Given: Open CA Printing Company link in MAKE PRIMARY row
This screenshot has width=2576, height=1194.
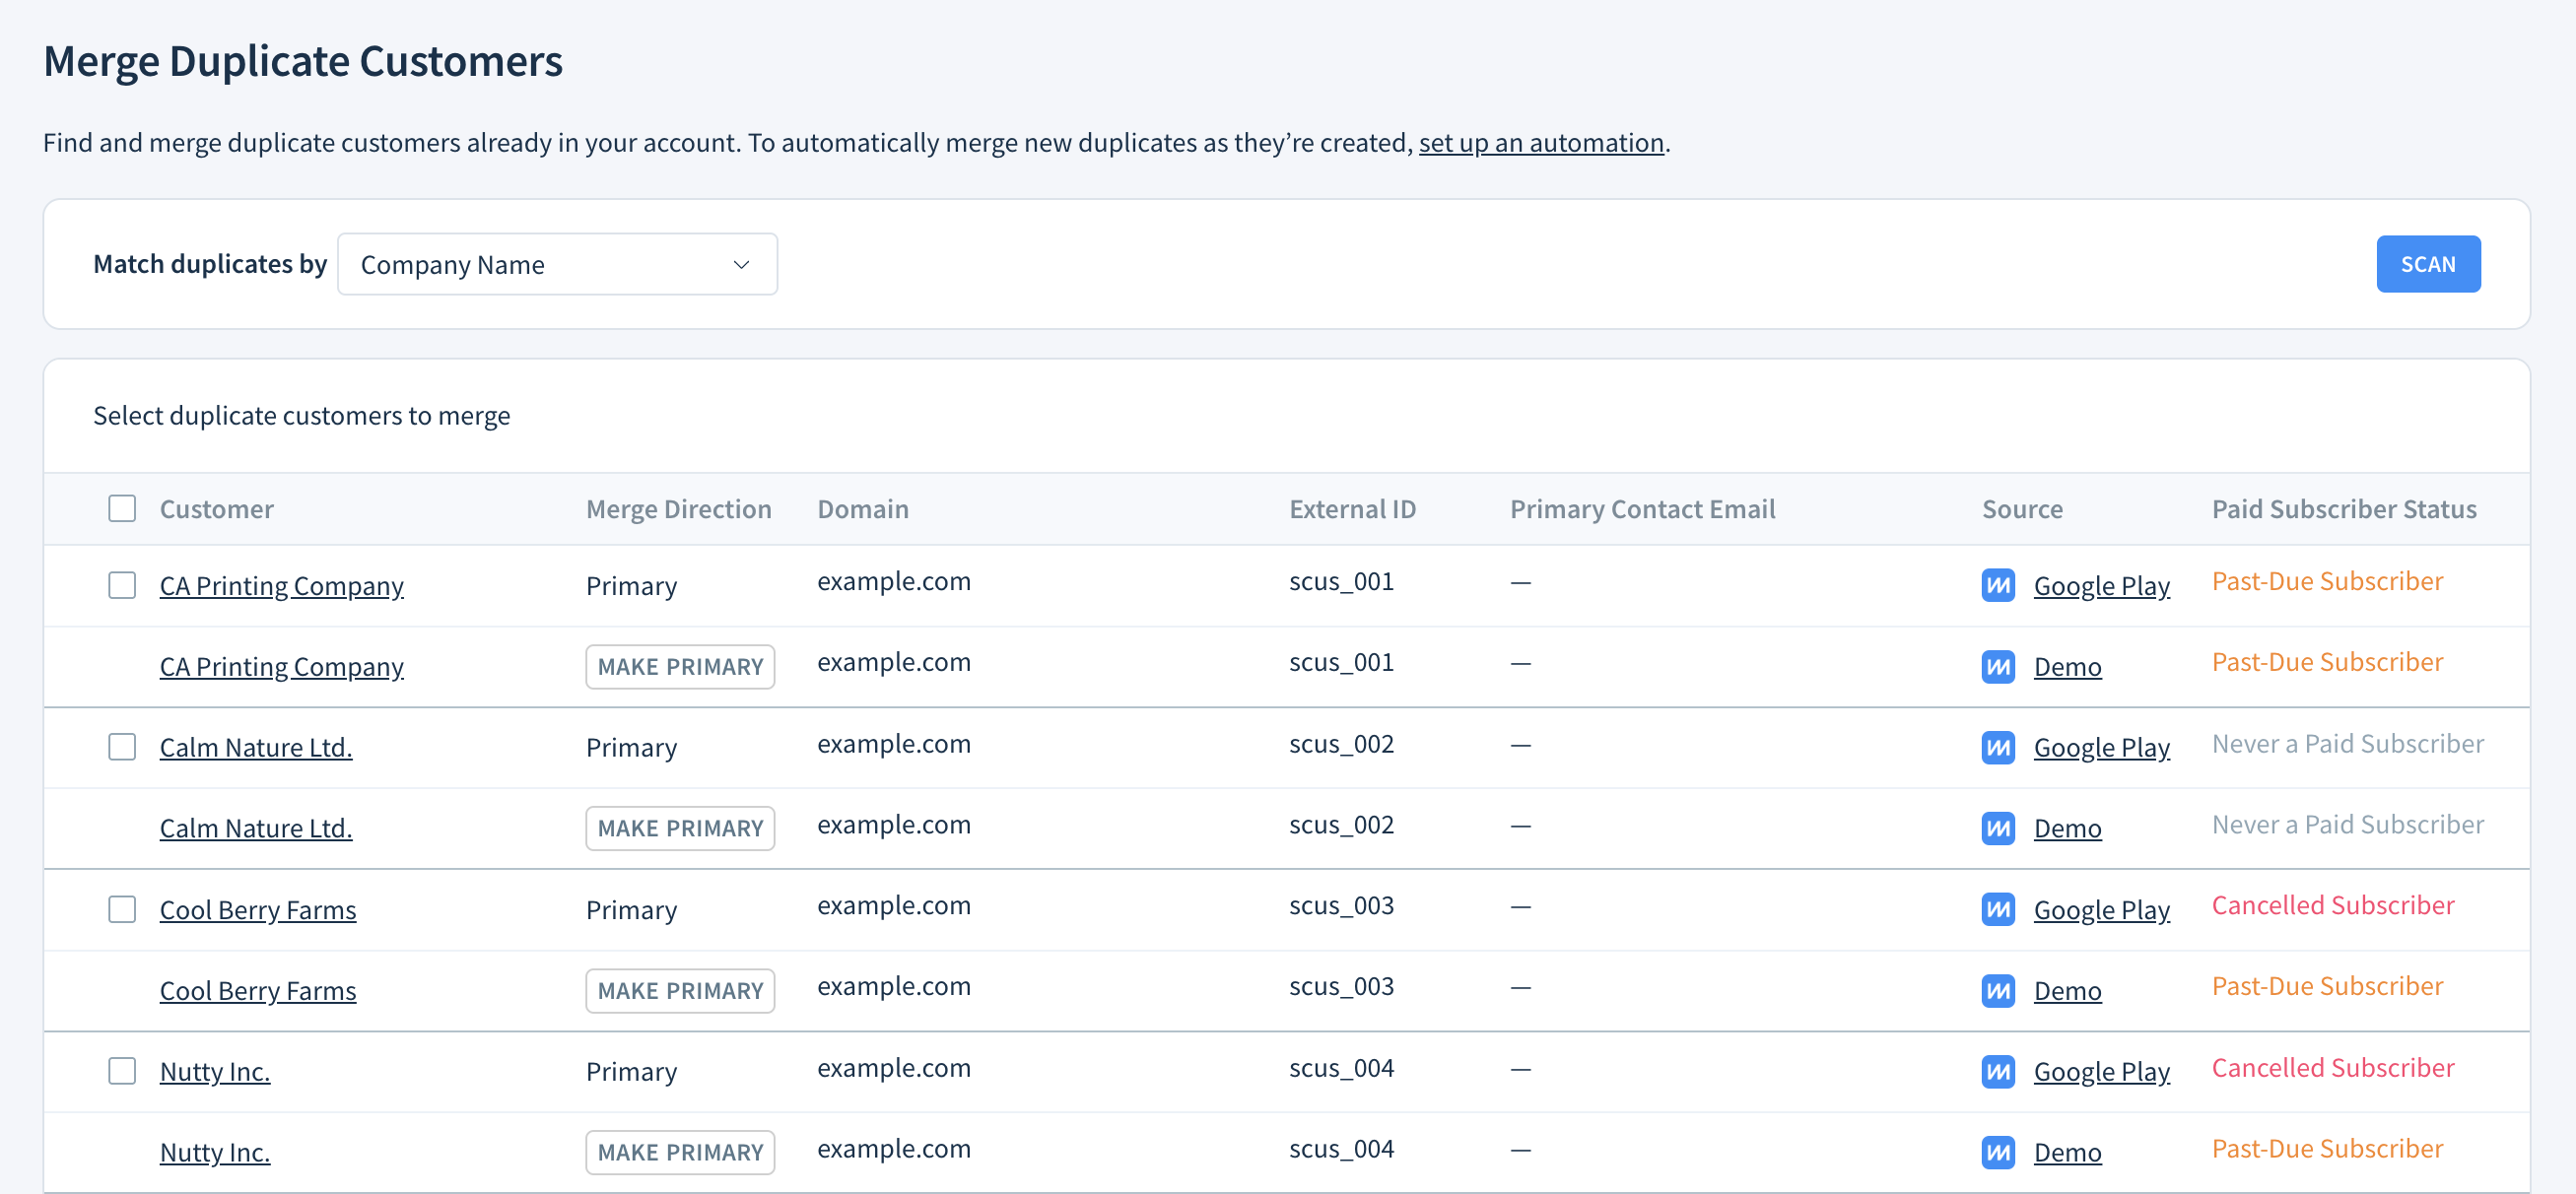Looking at the screenshot, I should pyautogui.click(x=282, y=666).
